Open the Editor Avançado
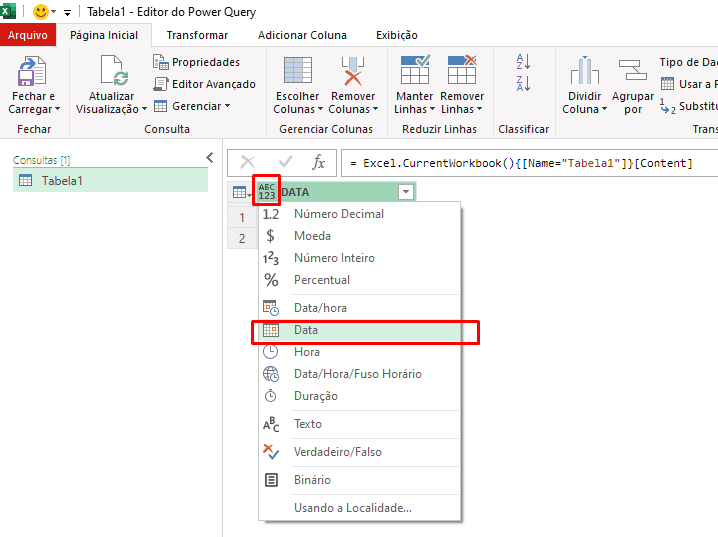This screenshot has height=537, width=718. (x=204, y=84)
